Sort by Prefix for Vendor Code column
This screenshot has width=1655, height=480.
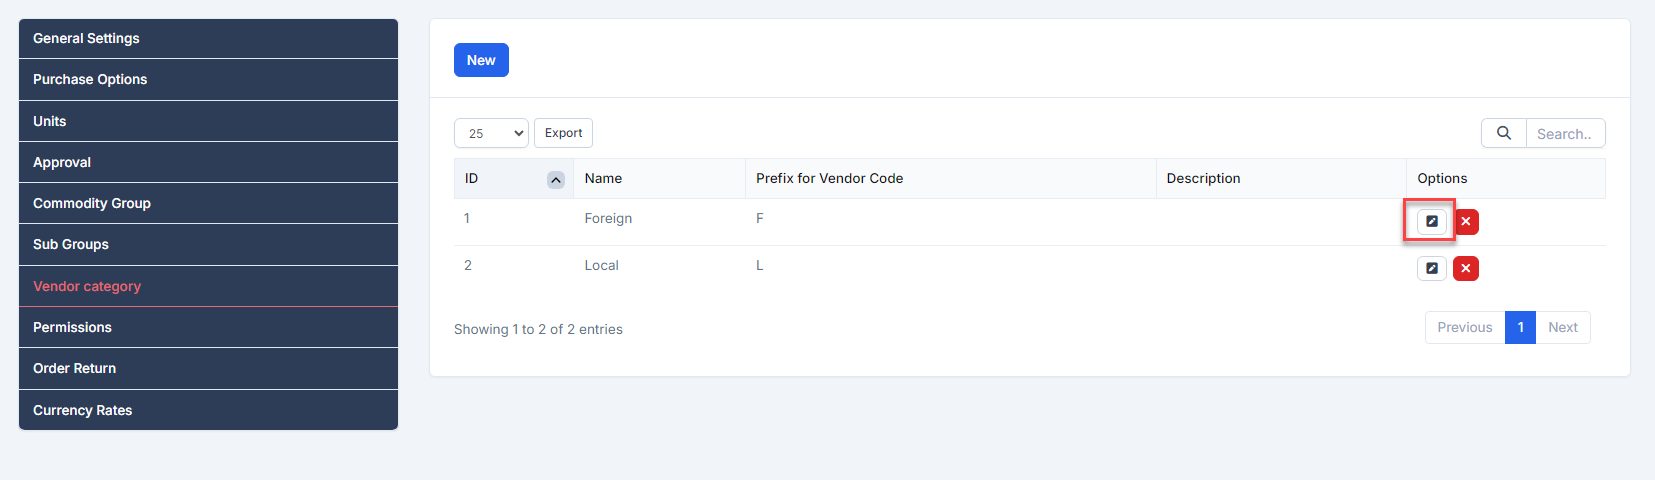point(829,178)
